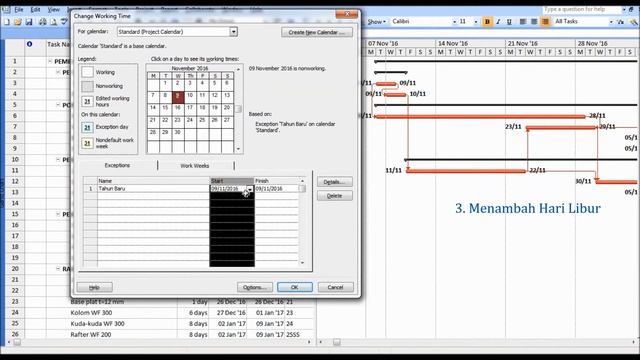Collapse summary task in row 10
The width and height of the screenshot is (640, 360).
[x=58, y=160]
